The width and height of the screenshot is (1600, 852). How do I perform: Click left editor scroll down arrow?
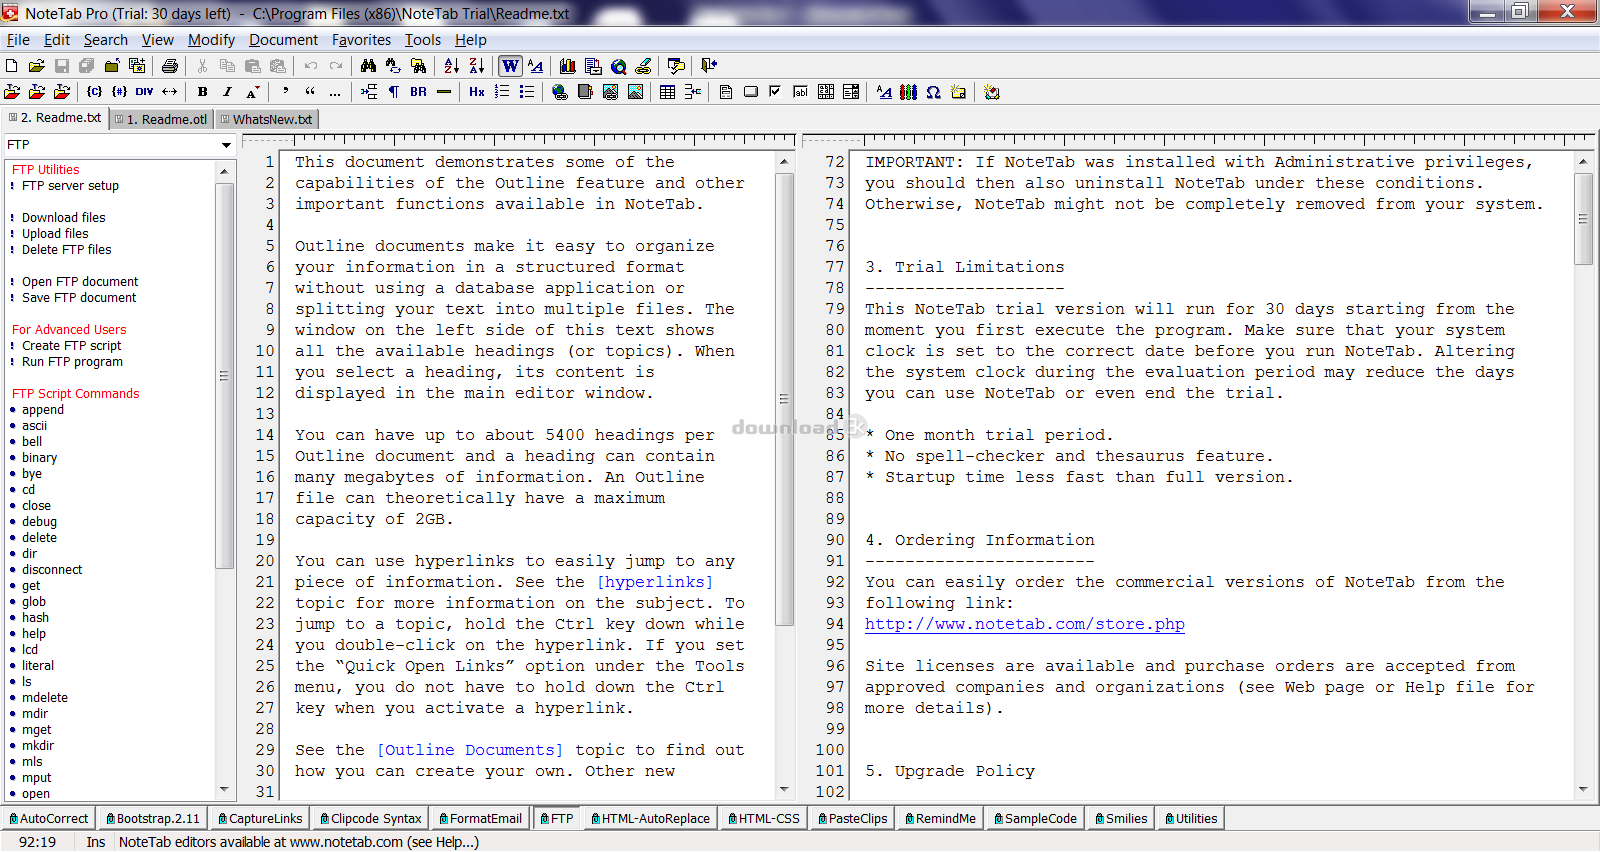pos(784,790)
